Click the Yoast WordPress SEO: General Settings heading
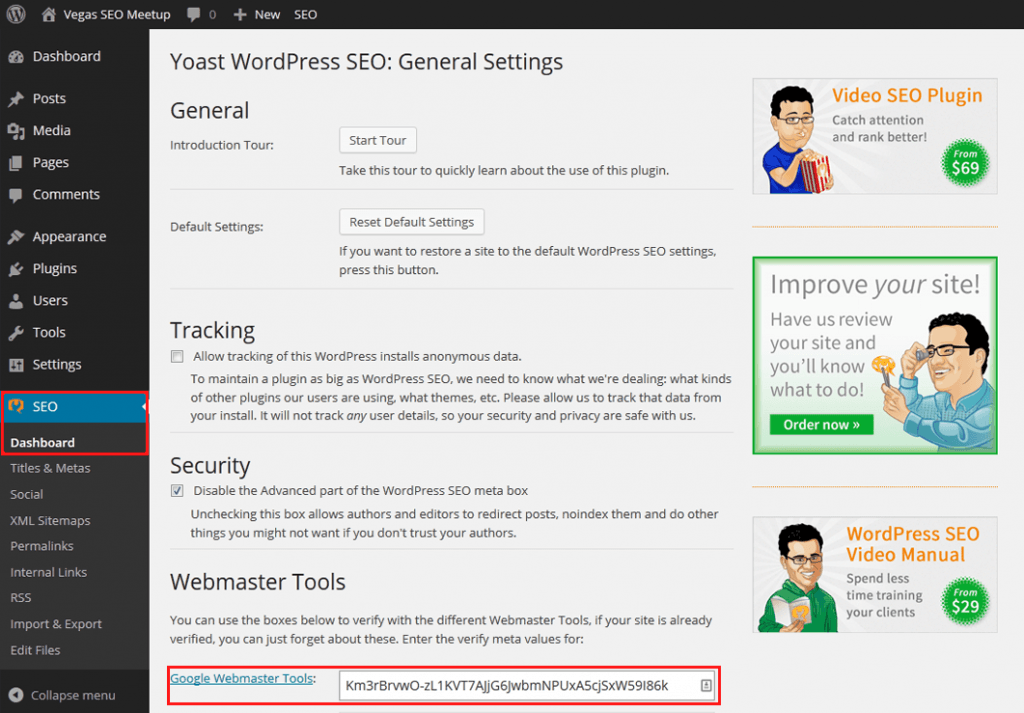Image resolution: width=1024 pixels, height=713 pixels. [366, 62]
